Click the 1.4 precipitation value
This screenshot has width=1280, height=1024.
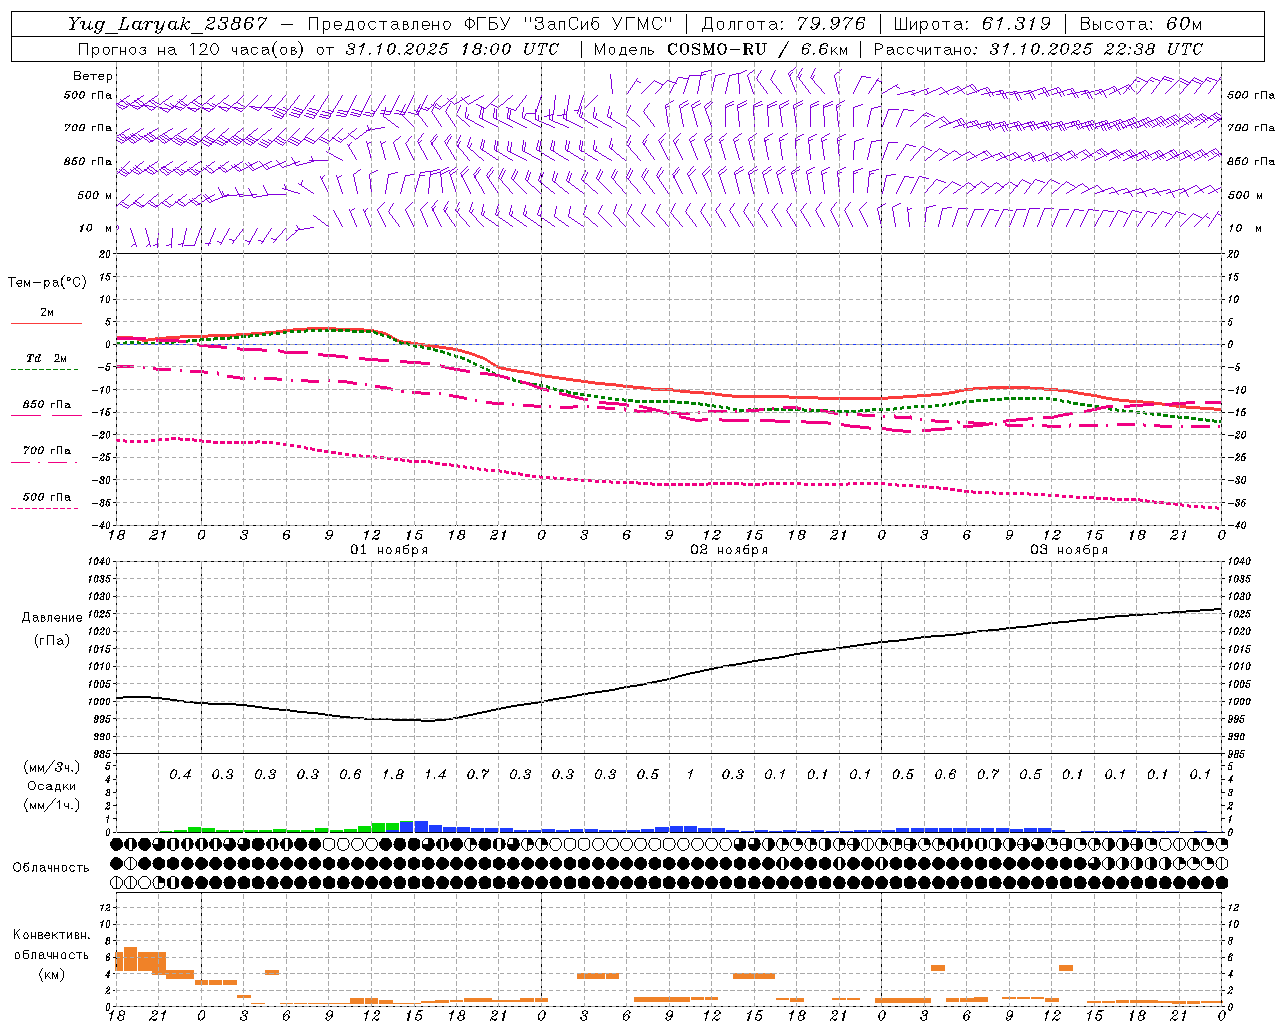point(435,774)
